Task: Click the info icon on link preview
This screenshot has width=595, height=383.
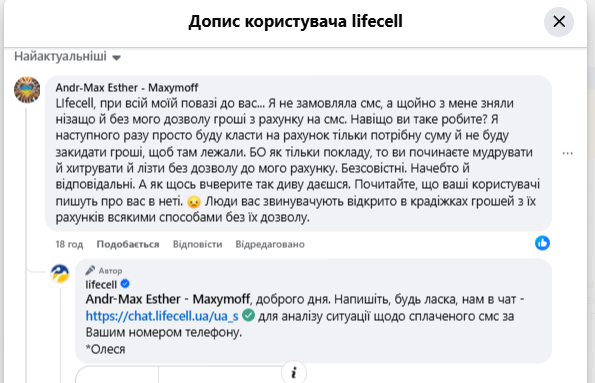Action: tap(294, 373)
